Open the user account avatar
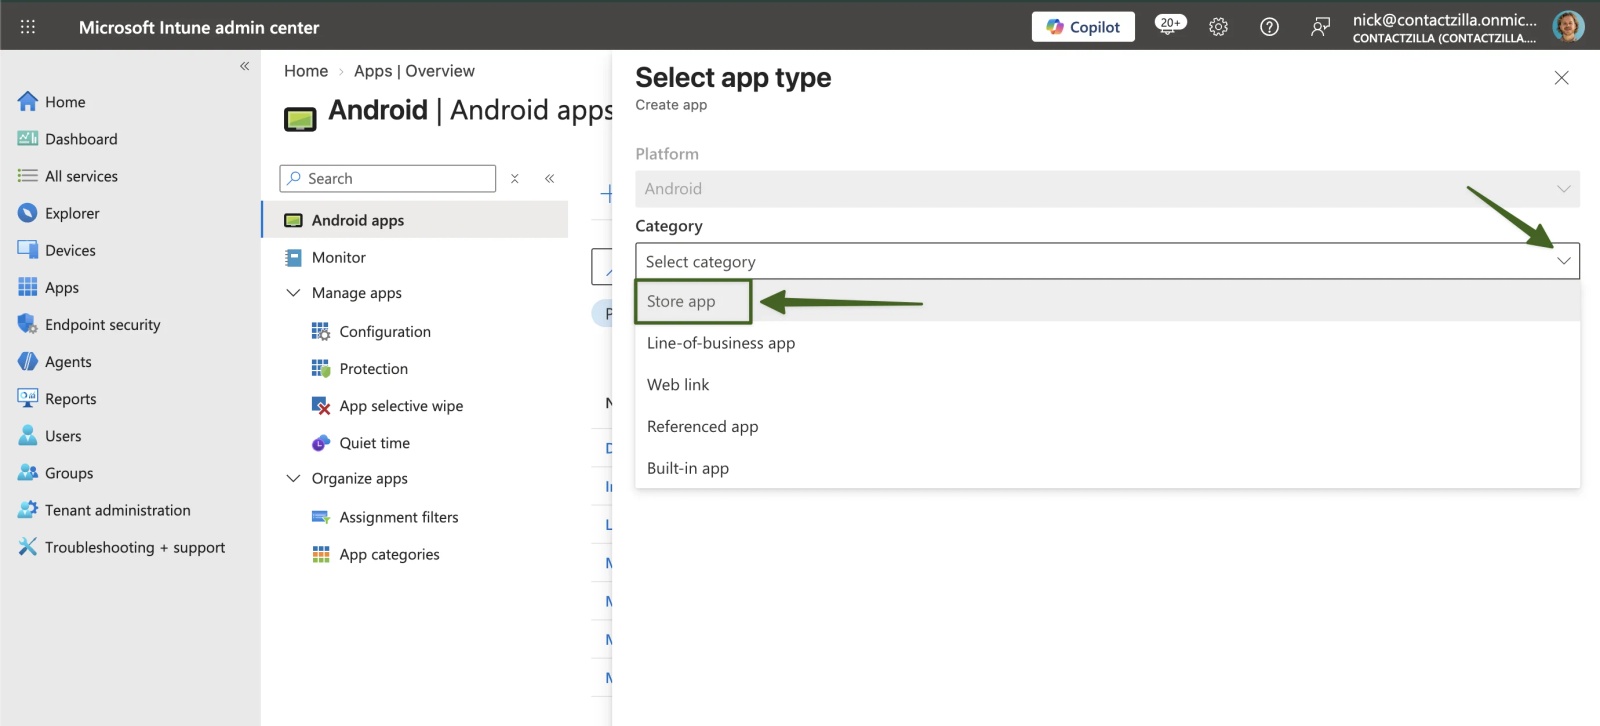 coord(1568,27)
